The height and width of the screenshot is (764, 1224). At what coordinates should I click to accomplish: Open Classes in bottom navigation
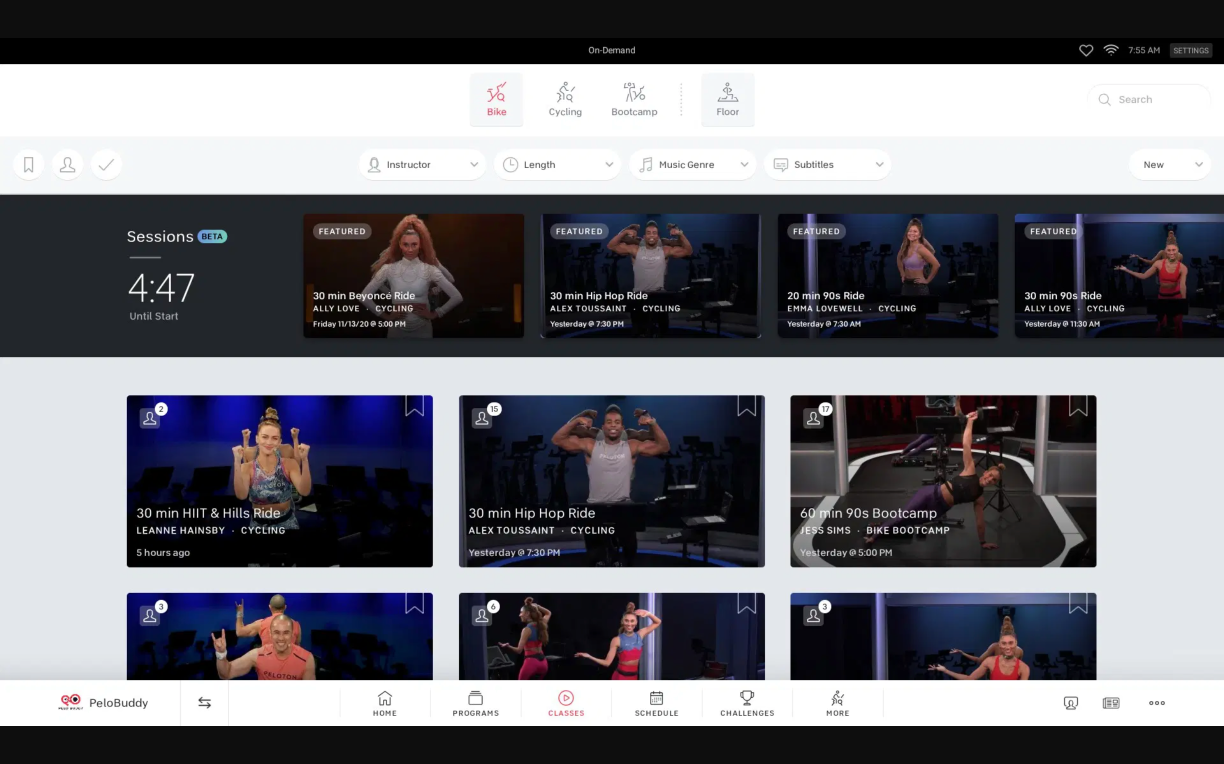click(x=566, y=703)
